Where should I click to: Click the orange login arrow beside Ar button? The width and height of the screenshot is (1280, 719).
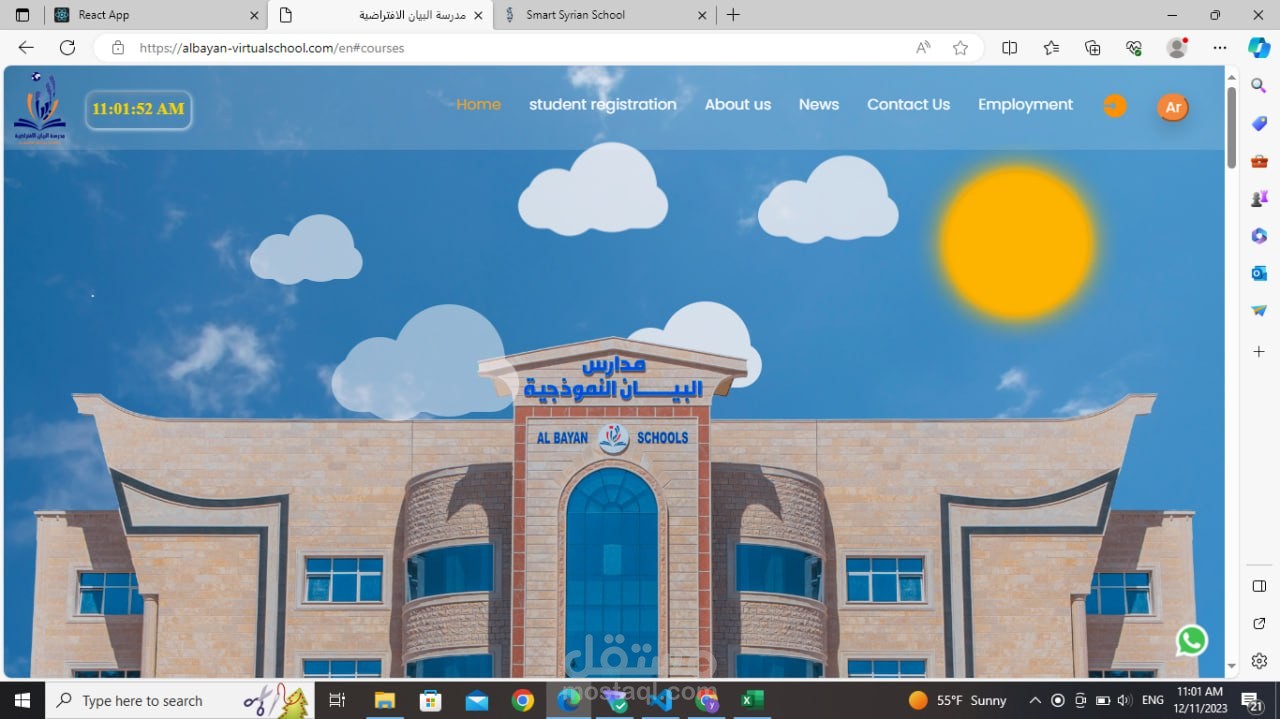click(1114, 105)
